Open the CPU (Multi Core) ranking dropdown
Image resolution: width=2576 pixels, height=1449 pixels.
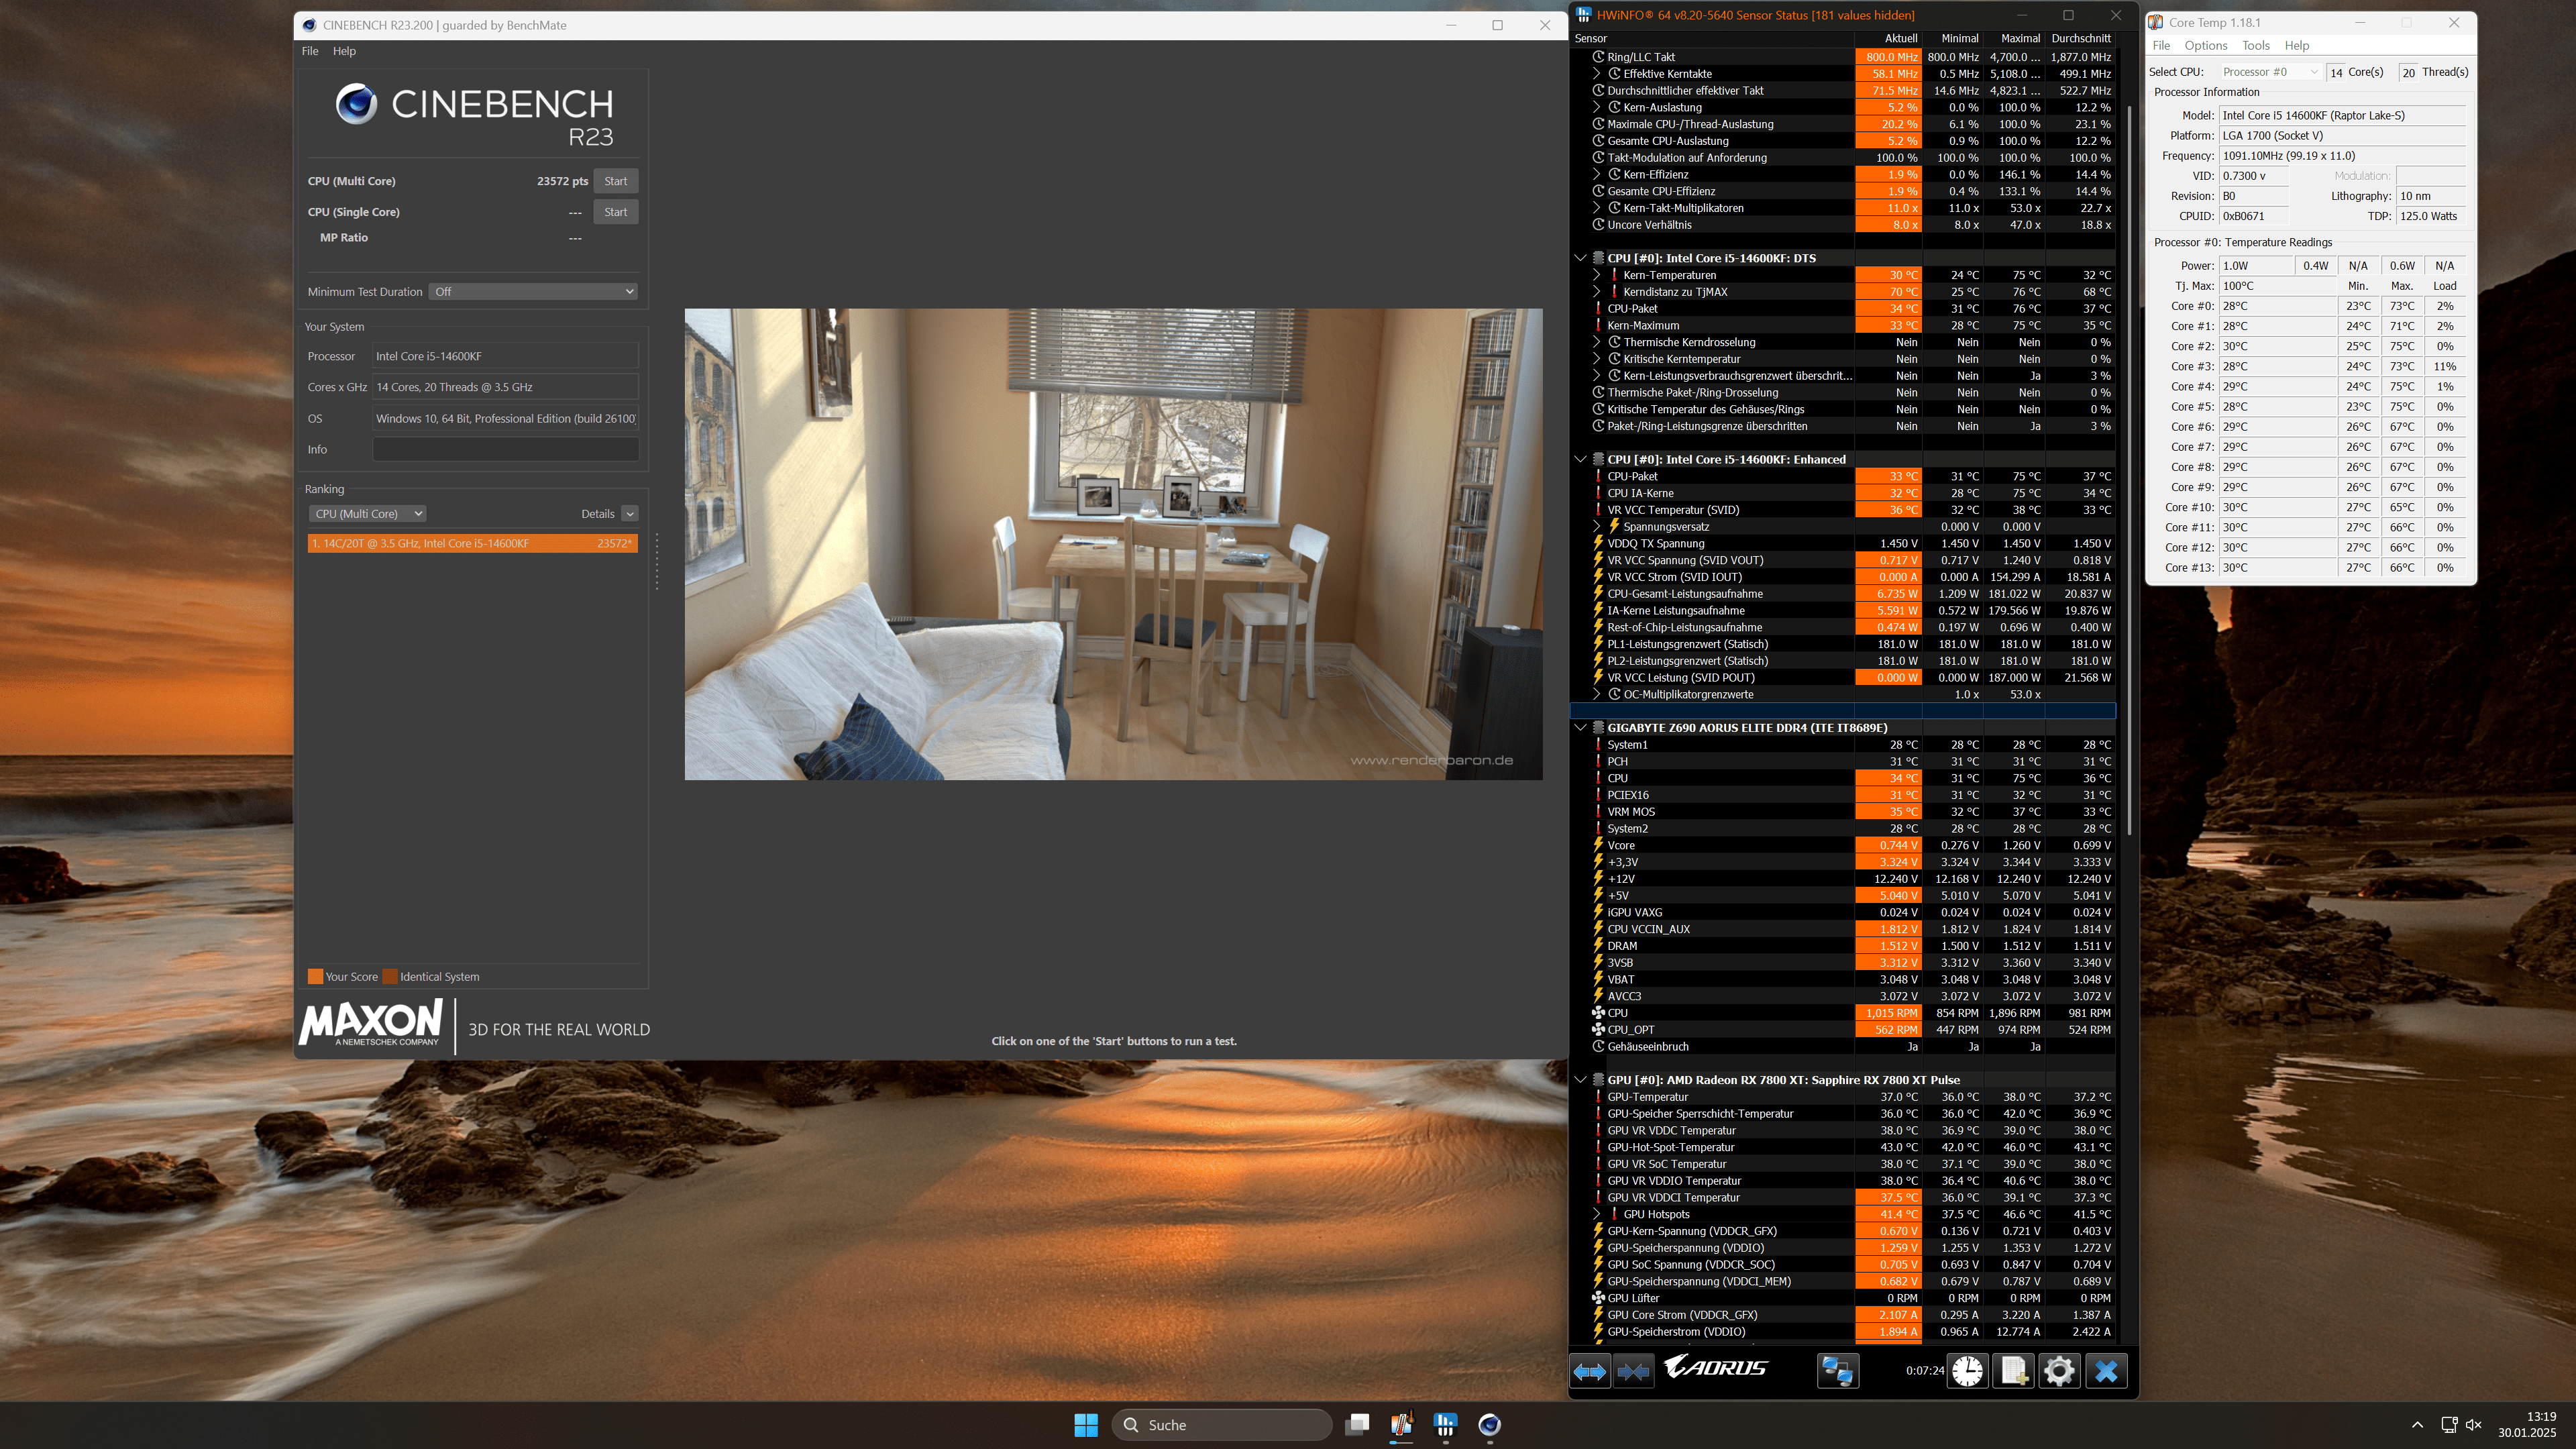pos(367,514)
